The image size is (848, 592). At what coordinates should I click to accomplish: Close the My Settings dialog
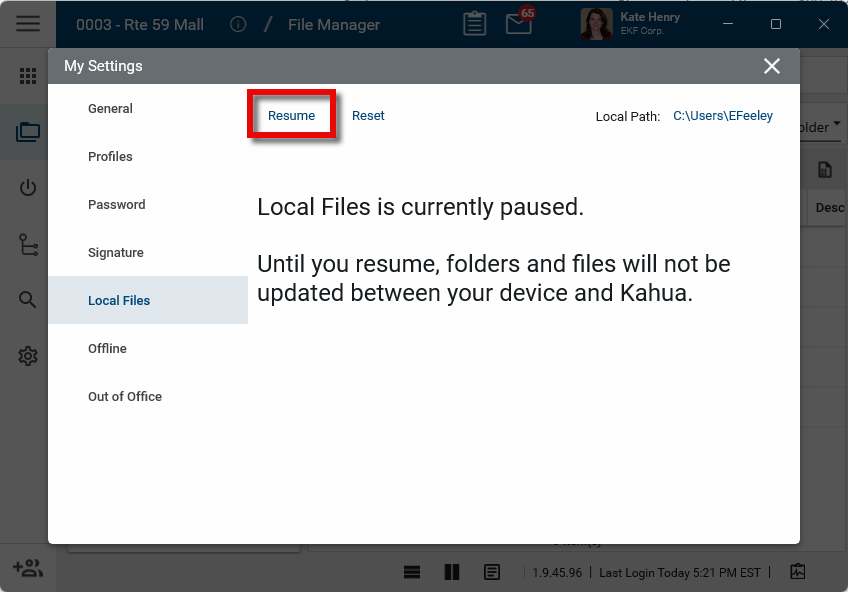772,66
